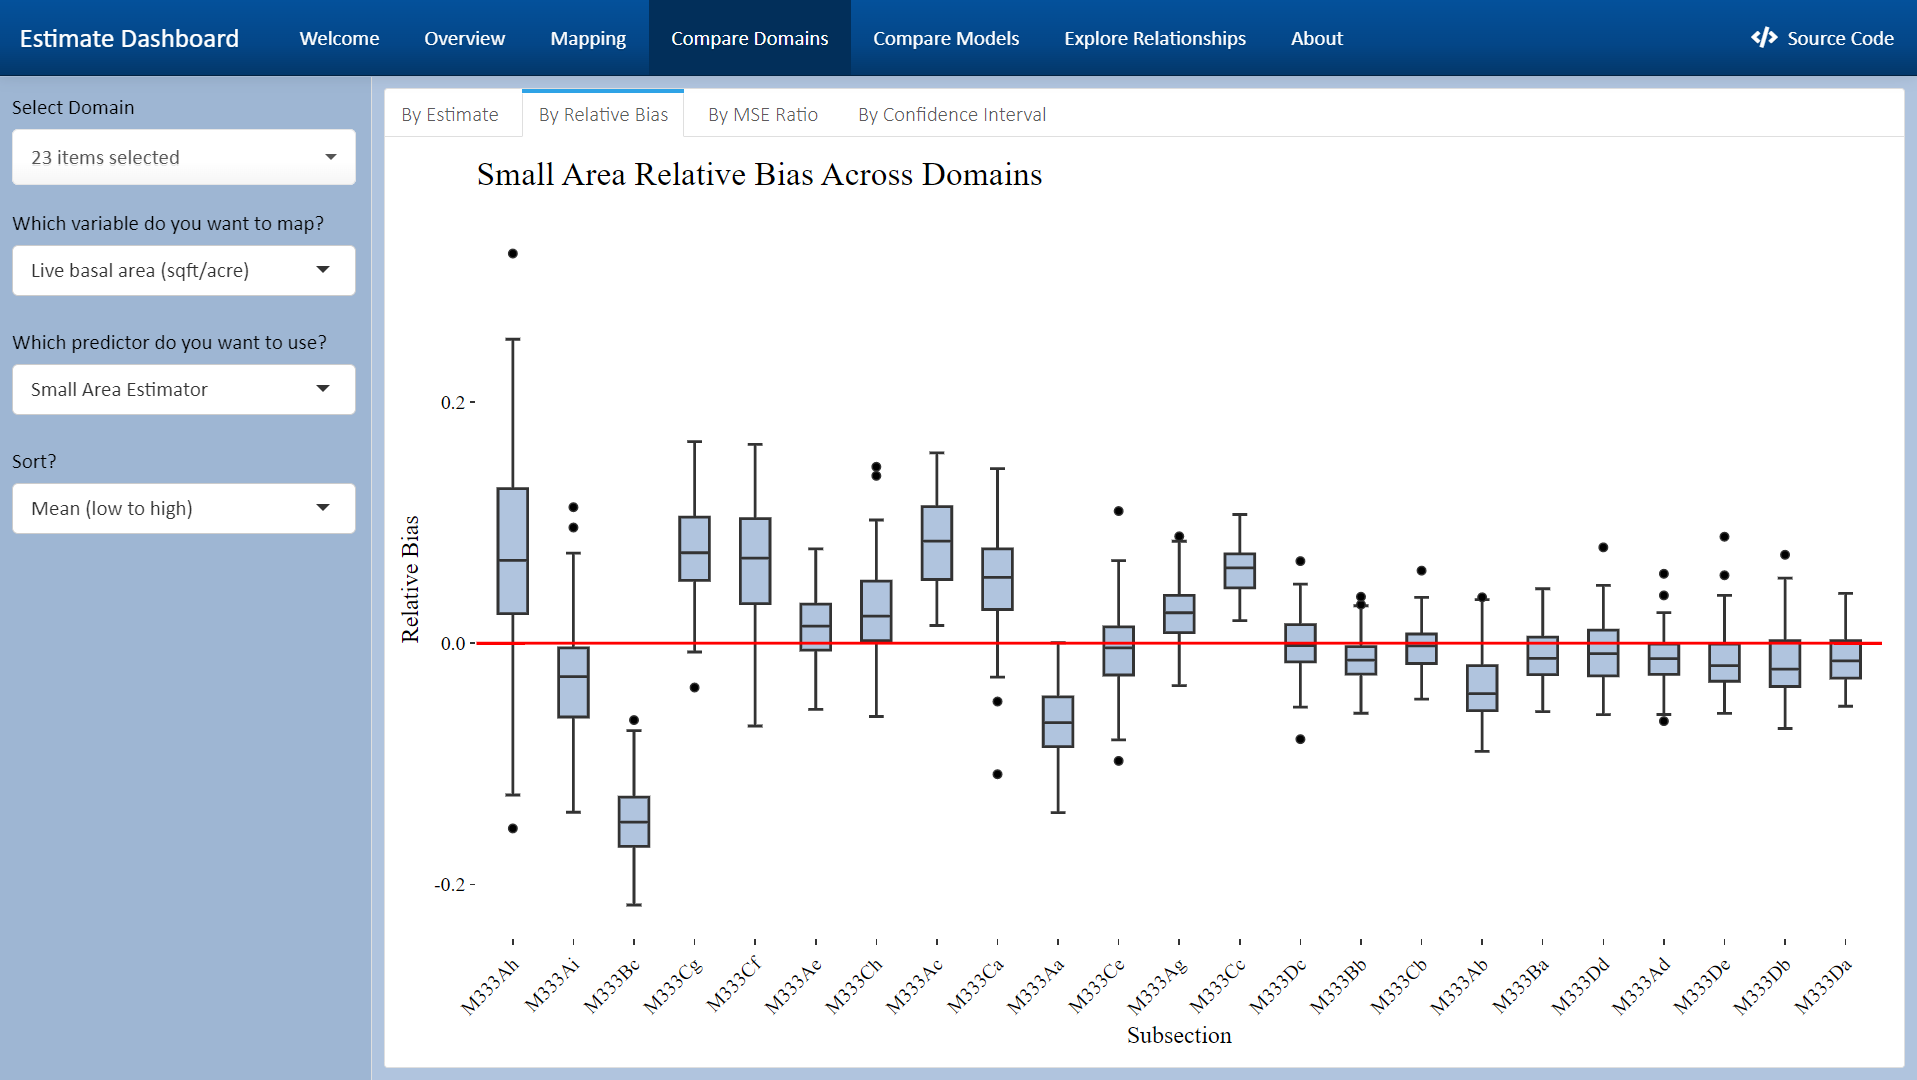This screenshot has width=1917, height=1080.
Task: Click the 0.2 y-axis tick label
Action: (x=452, y=402)
